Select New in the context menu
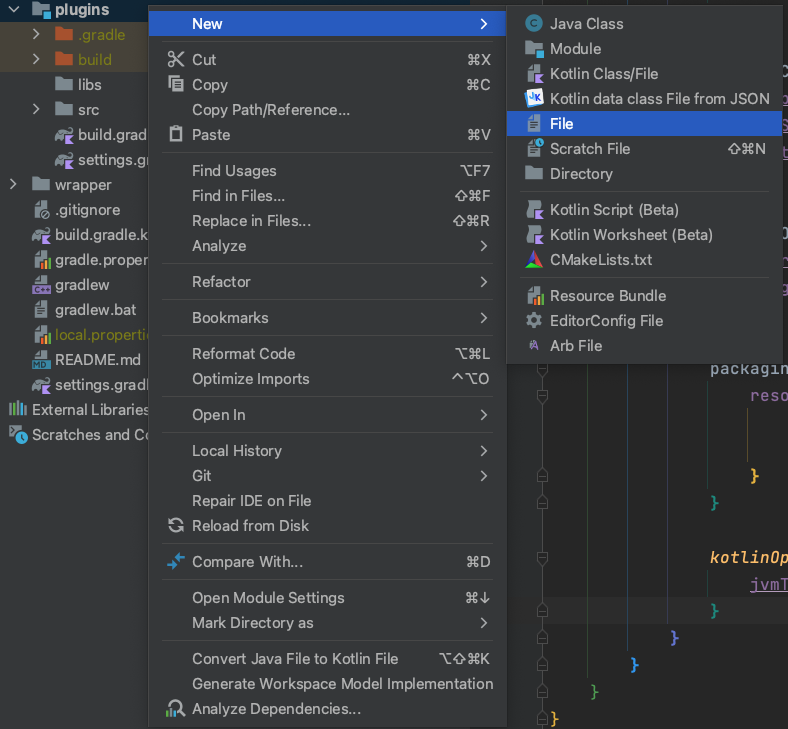Image resolution: width=788 pixels, height=729 pixels. tap(328, 24)
